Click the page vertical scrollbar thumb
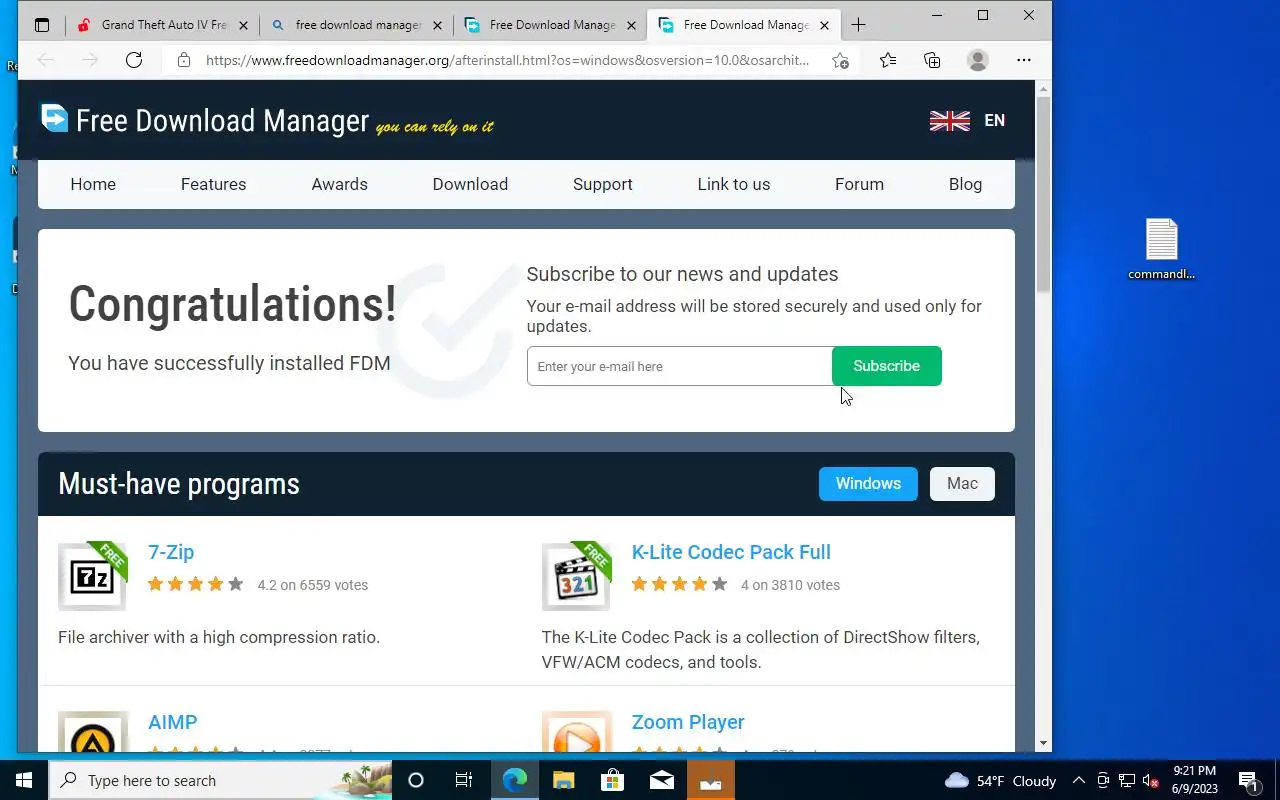 click(x=1043, y=195)
